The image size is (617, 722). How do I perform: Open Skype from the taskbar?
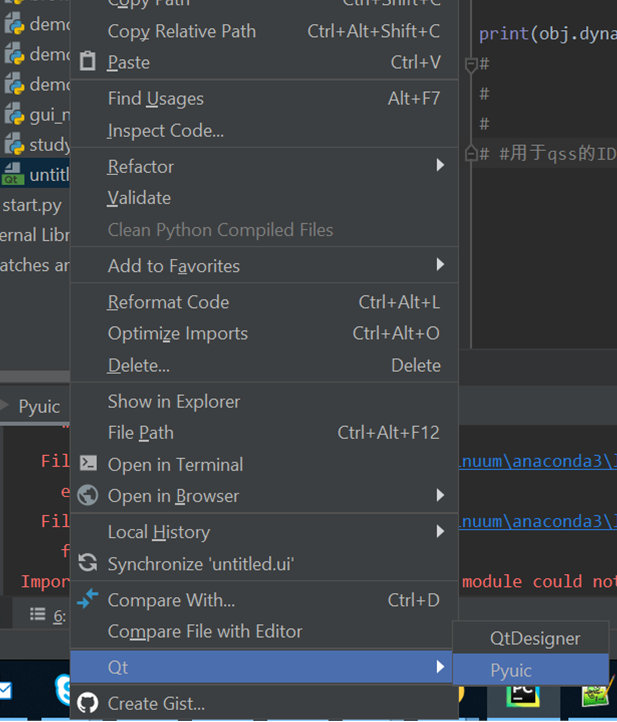63,689
